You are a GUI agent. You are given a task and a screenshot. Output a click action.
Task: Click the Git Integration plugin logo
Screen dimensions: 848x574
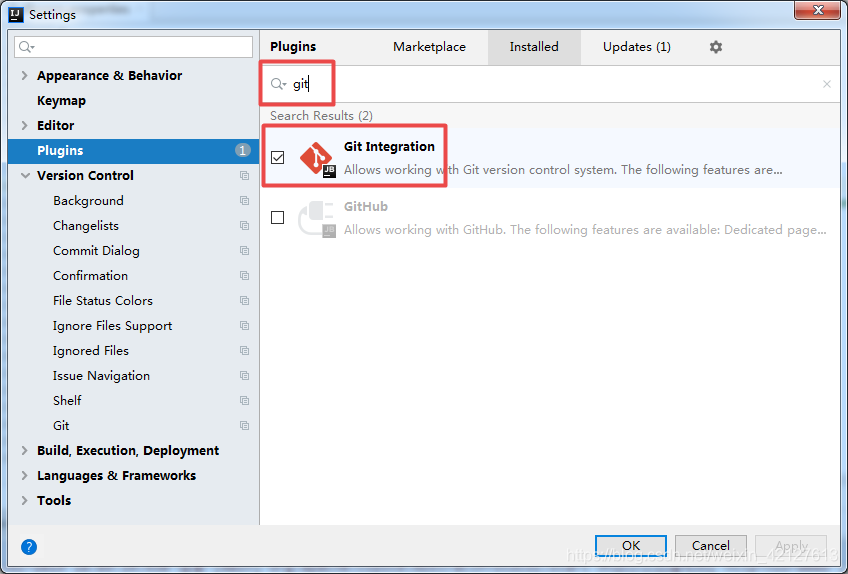click(317, 159)
